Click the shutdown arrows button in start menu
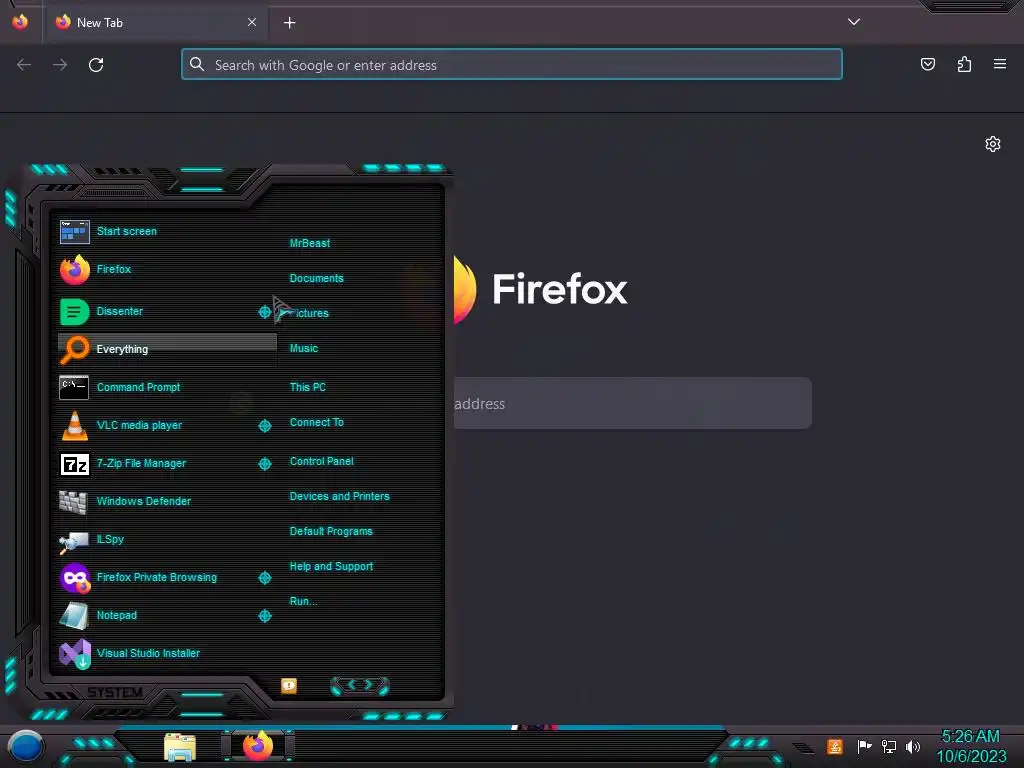Viewport: 1024px width, 768px height. (360, 685)
